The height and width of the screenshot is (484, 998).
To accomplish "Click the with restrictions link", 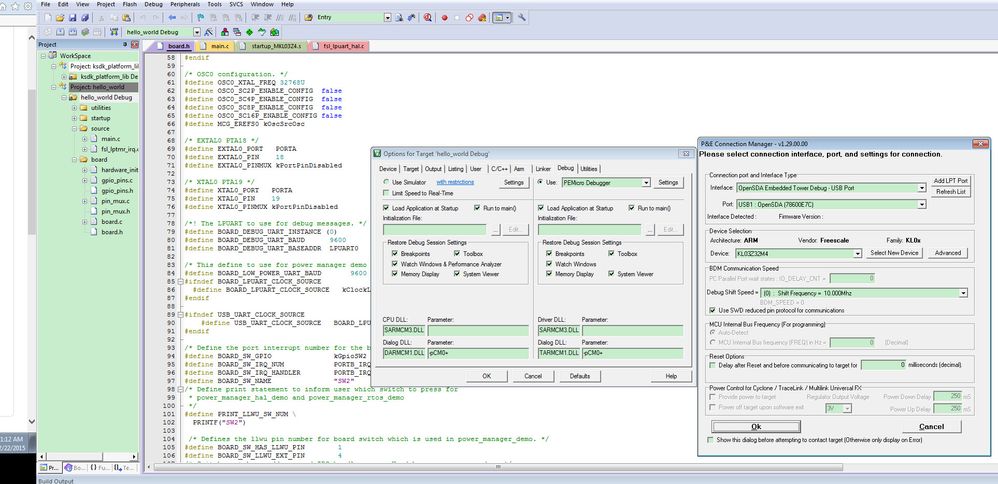I will click(x=455, y=182).
